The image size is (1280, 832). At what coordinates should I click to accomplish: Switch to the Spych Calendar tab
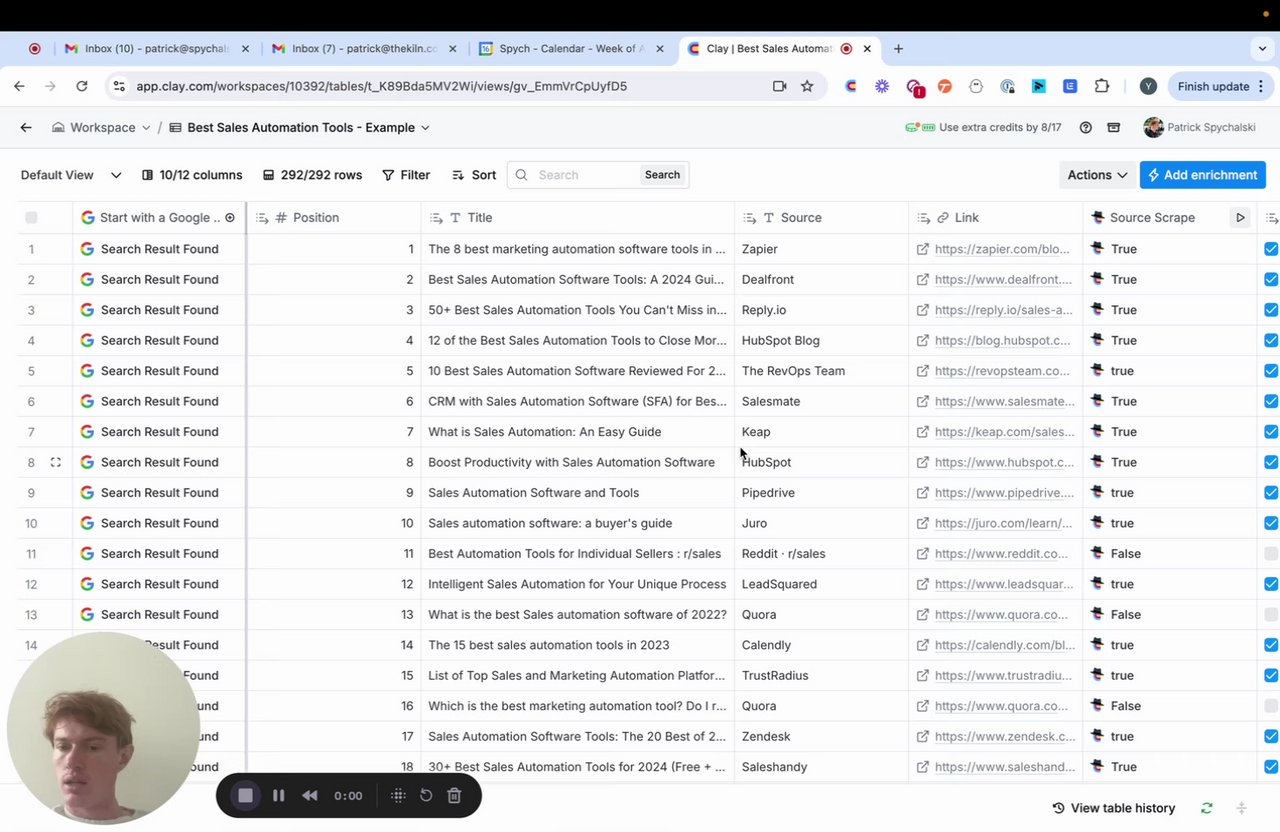coord(571,48)
